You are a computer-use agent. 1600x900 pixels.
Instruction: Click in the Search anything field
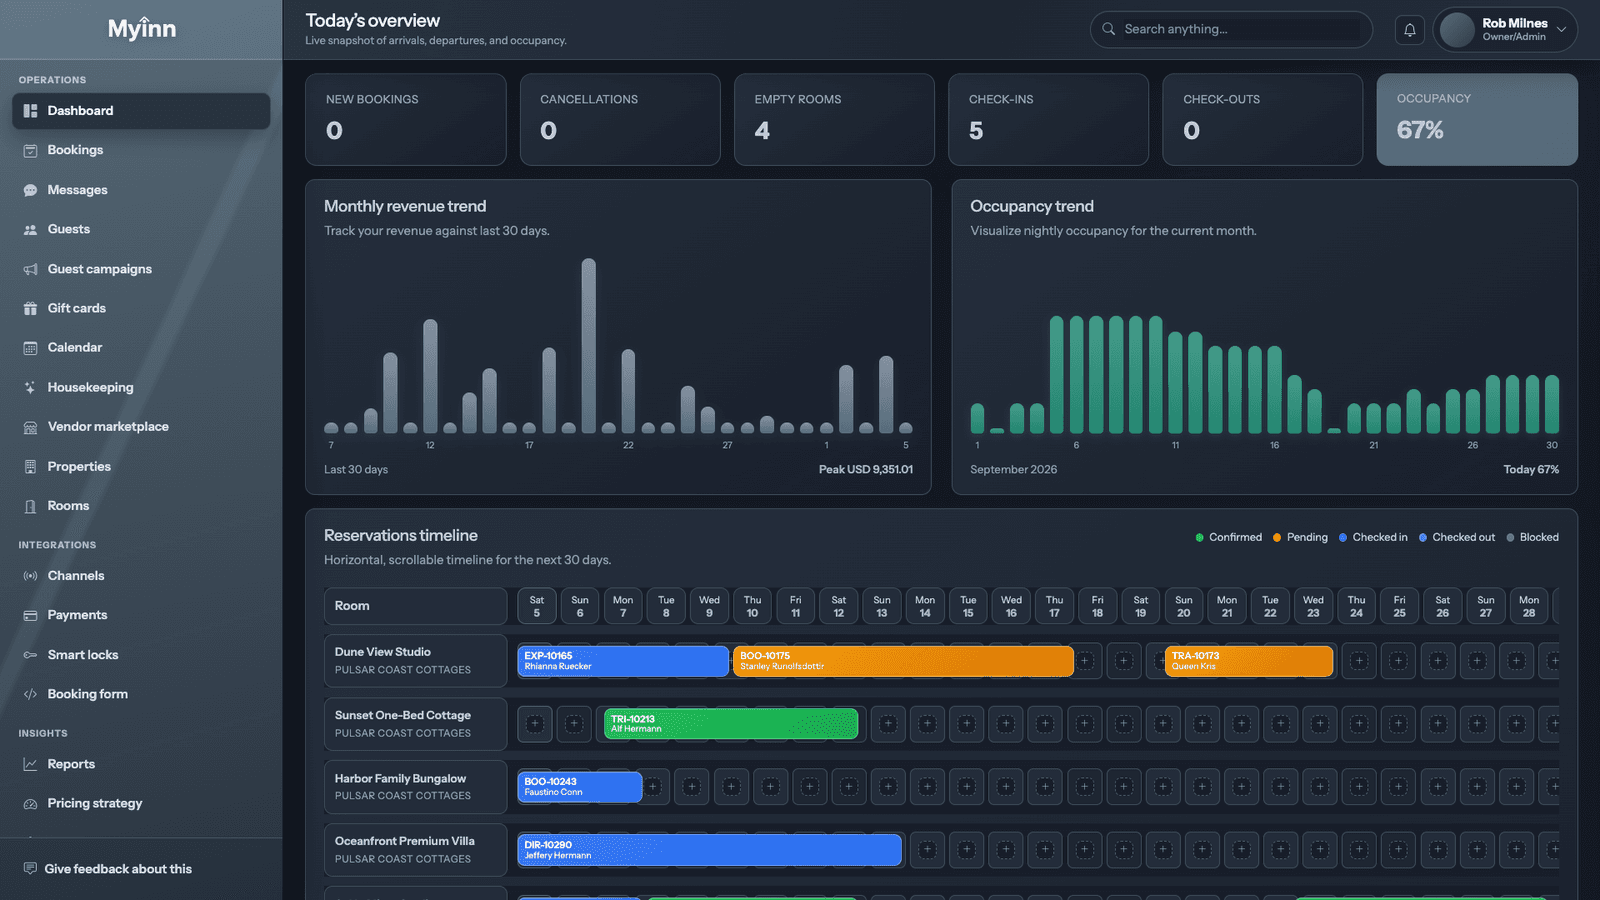pyautogui.click(x=1231, y=29)
